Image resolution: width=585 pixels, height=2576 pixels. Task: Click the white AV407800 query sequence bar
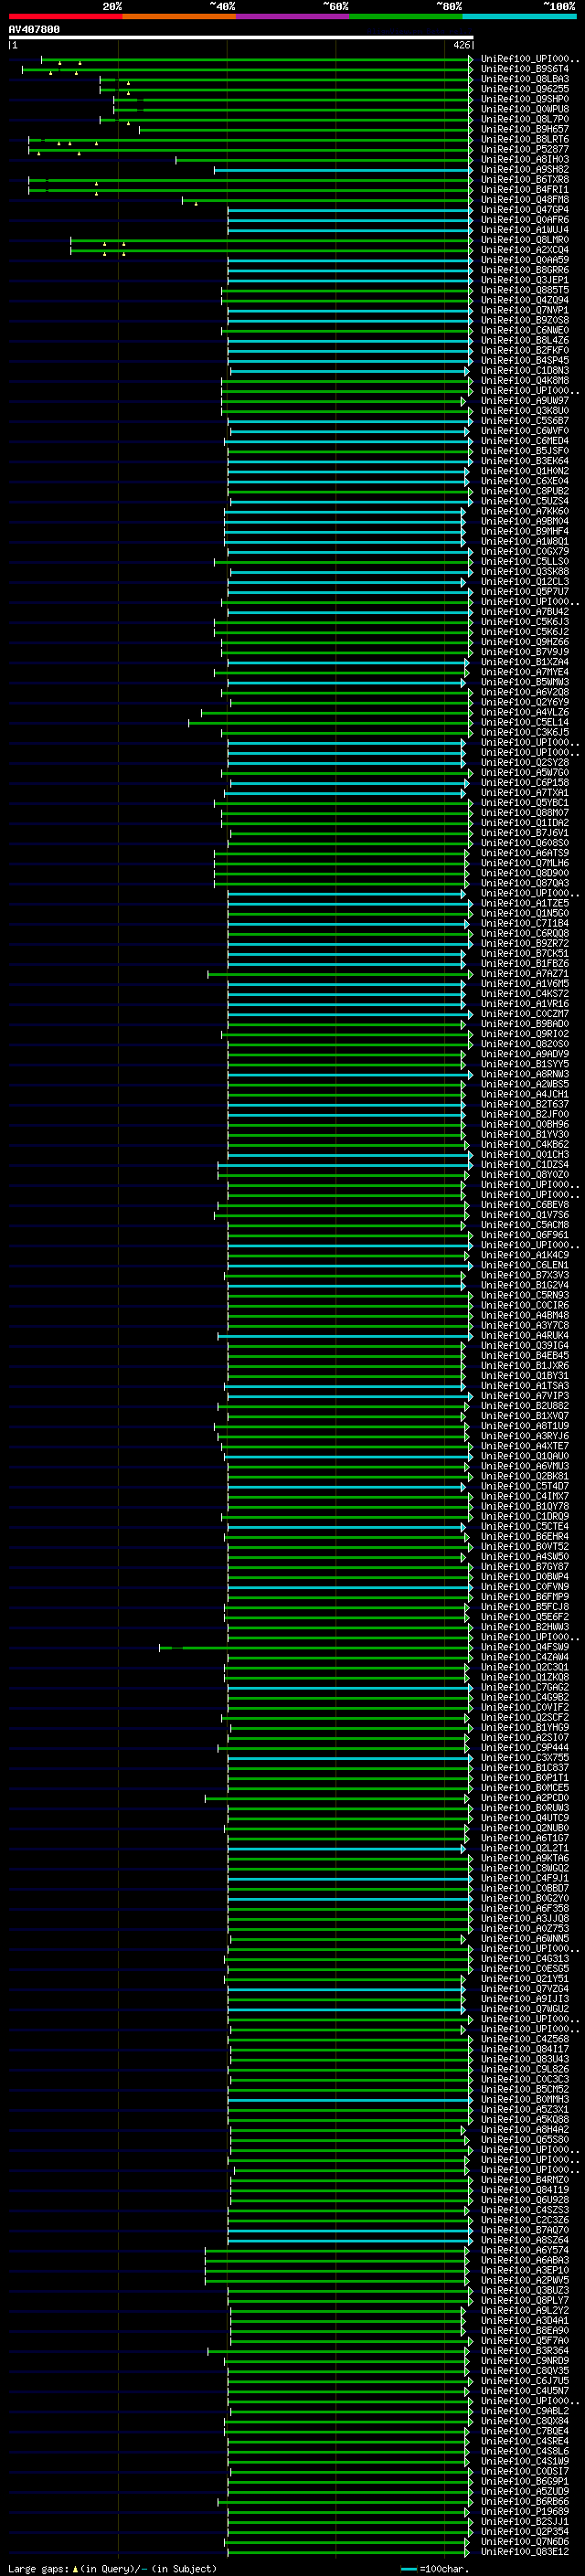click(x=241, y=37)
